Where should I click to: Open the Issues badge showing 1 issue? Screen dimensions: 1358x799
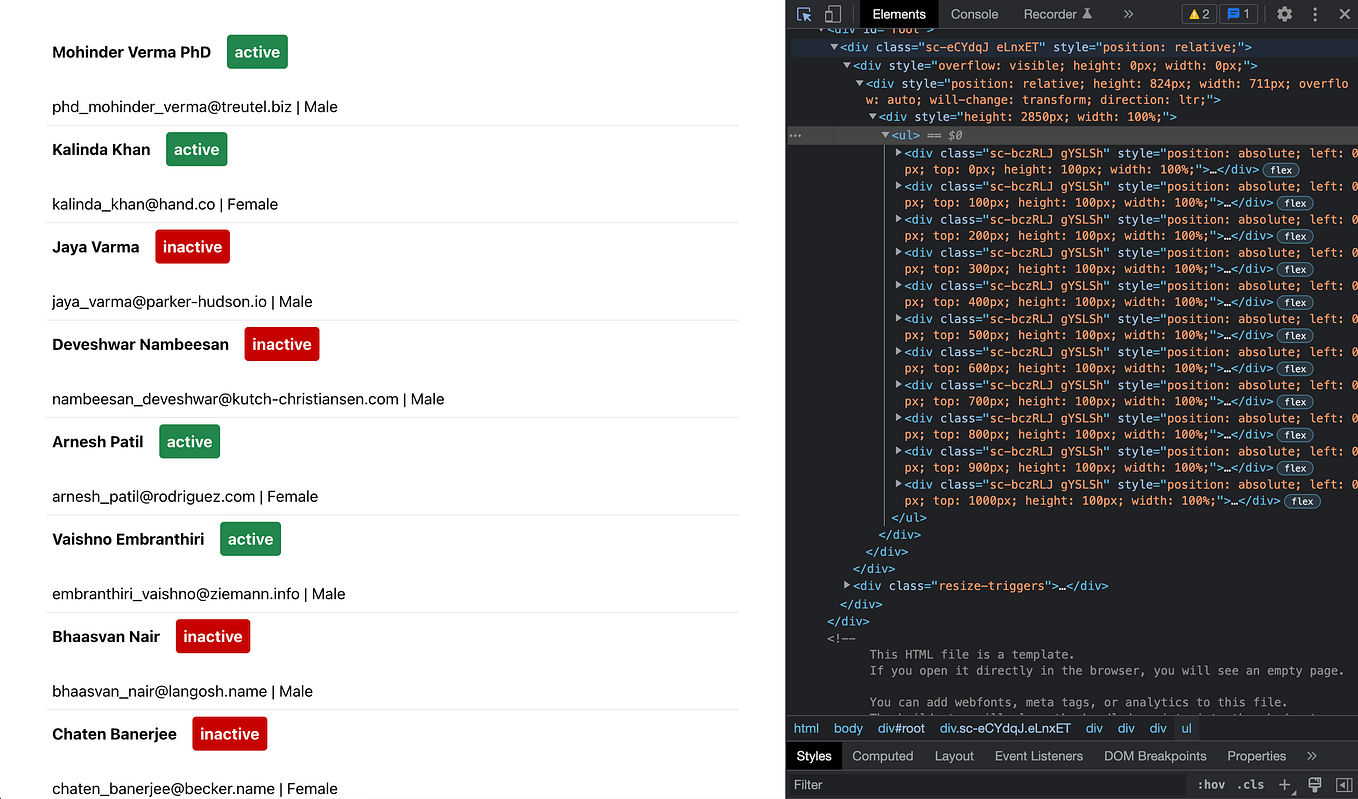point(1238,14)
